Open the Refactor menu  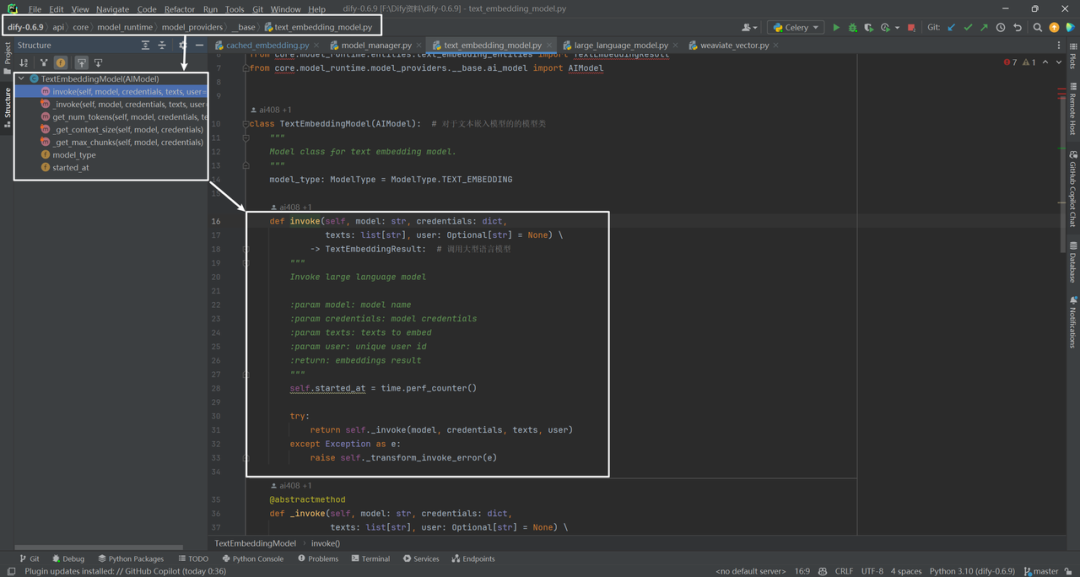tap(179, 10)
